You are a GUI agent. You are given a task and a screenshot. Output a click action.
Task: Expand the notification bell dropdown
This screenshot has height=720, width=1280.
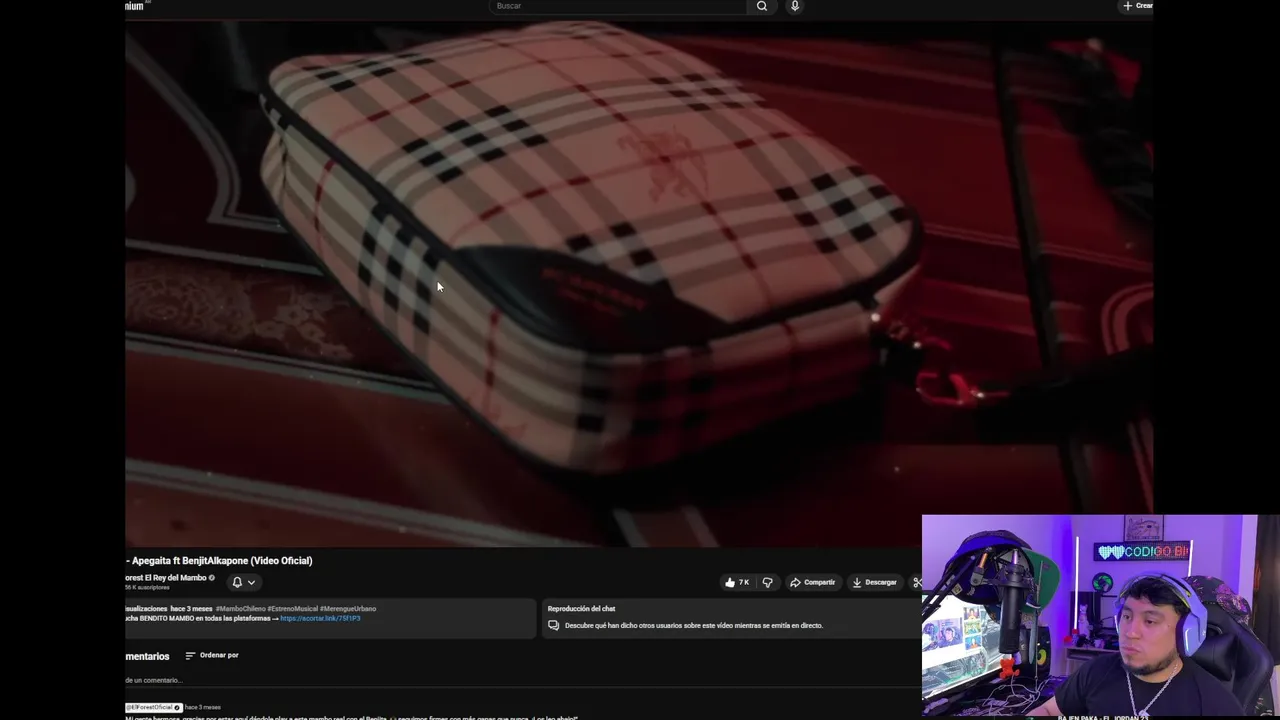[244, 582]
